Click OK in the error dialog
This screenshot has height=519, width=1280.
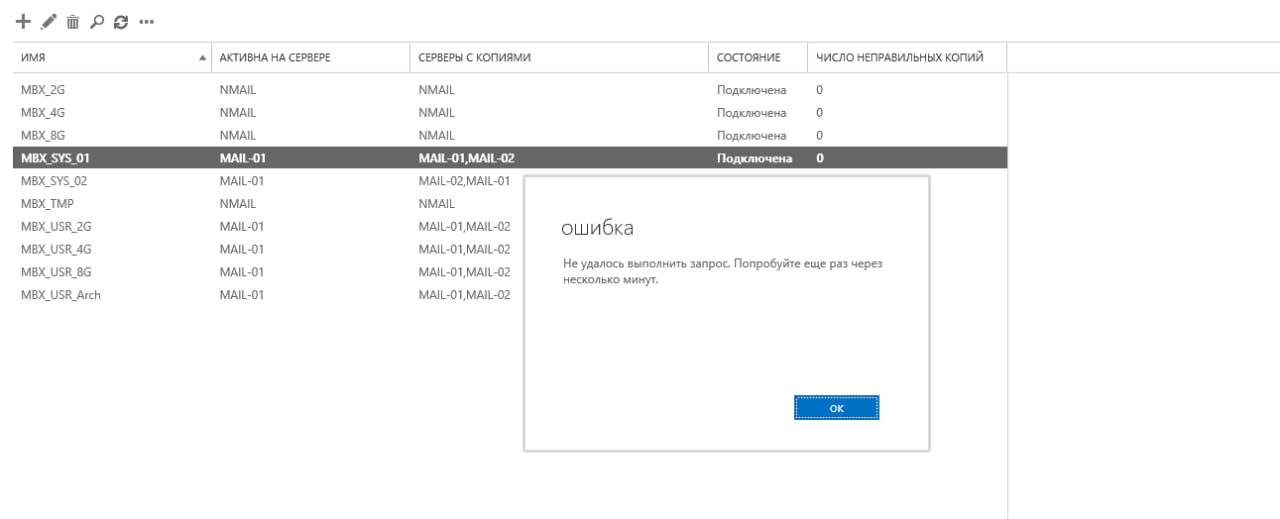click(x=837, y=408)
